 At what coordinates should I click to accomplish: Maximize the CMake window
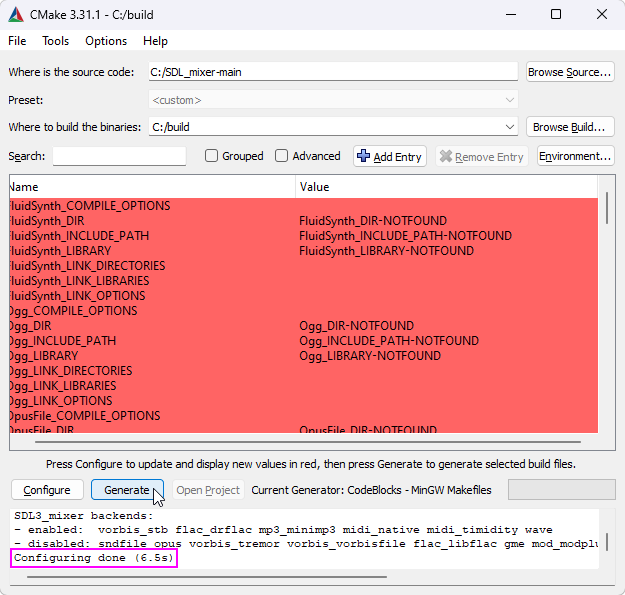pyautogui.click(x=556, y=15)
